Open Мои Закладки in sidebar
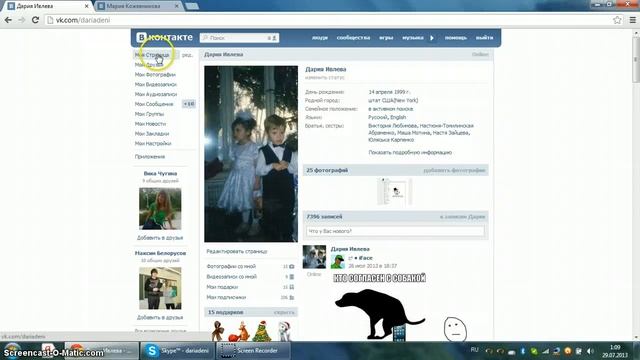Viewport: 640px width, 360px height. [x=152, y=133]
